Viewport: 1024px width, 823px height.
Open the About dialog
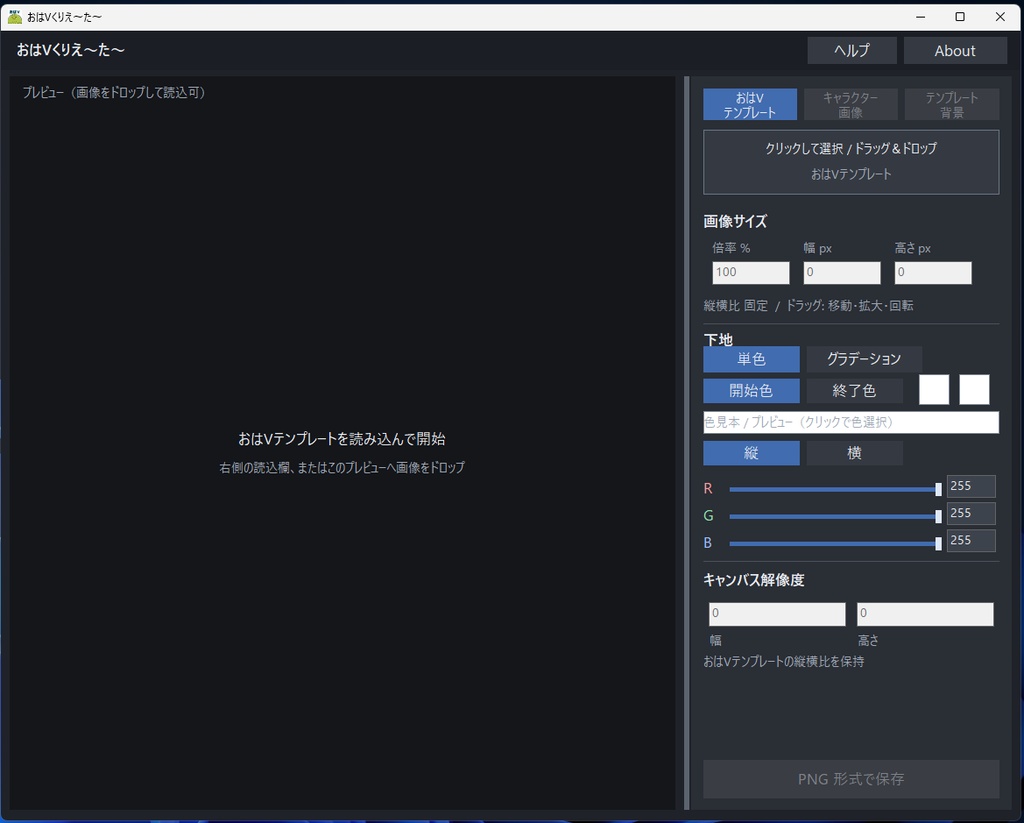point(955,50)
